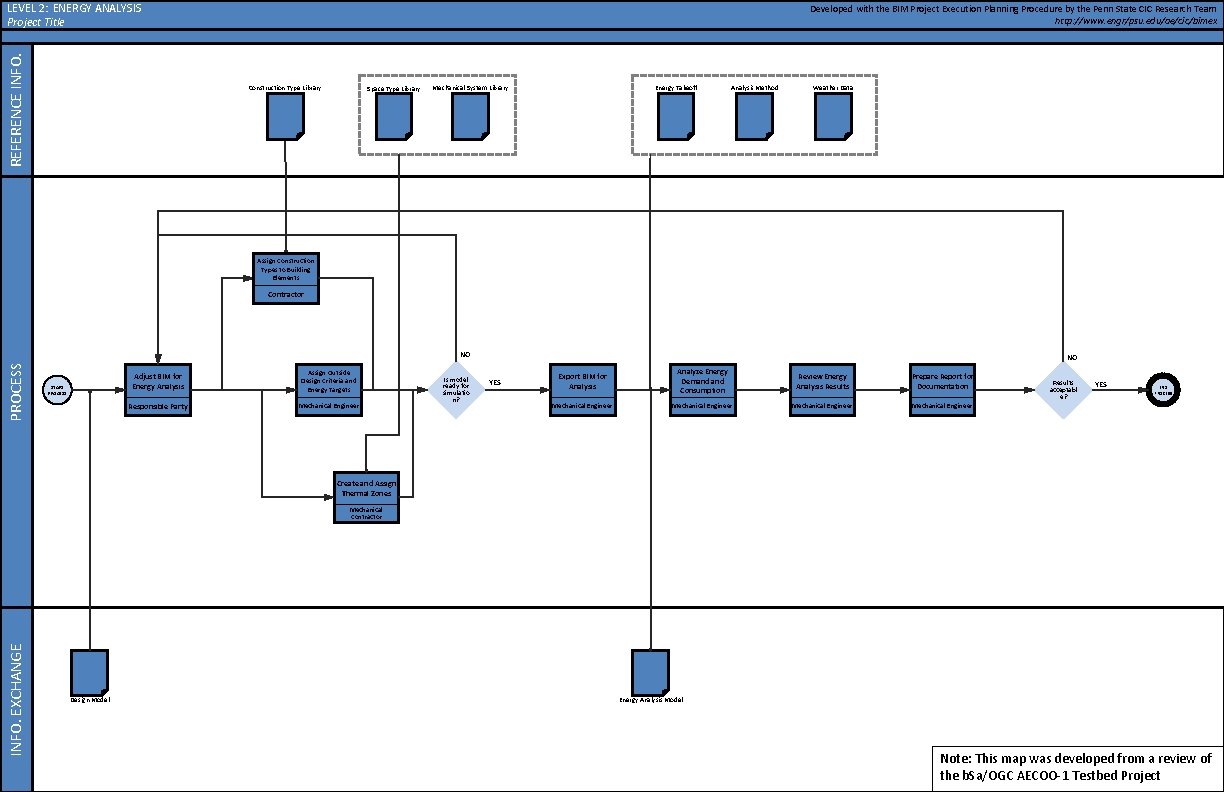Click Assign Construction Types to Building Elements box
The width and height of the screenshot is (1224, 792).
click(x=286, y=277)
